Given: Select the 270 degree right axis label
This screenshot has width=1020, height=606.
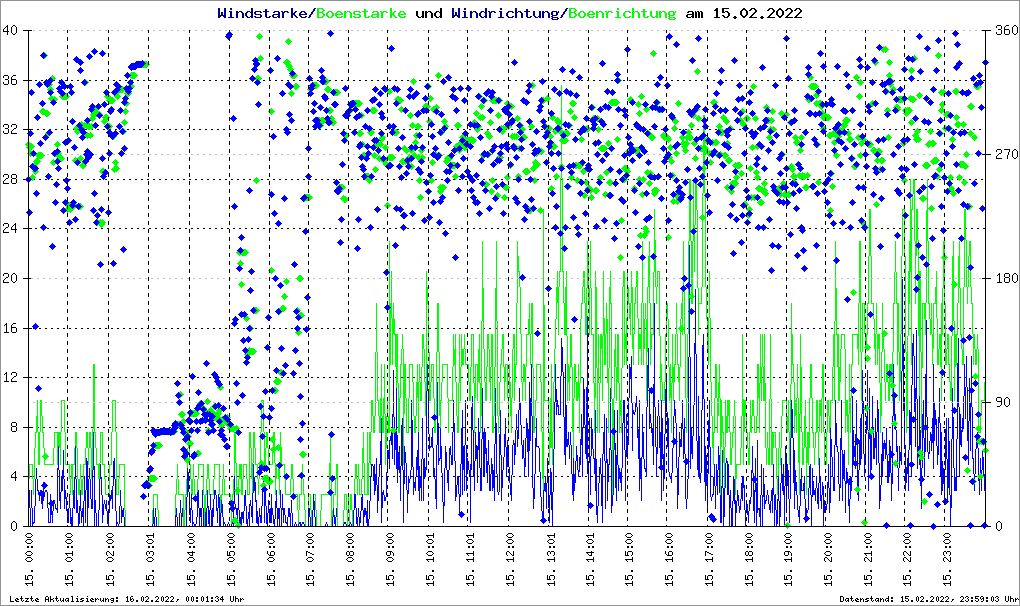Looking at the screenshot, I should [1004, 154].
